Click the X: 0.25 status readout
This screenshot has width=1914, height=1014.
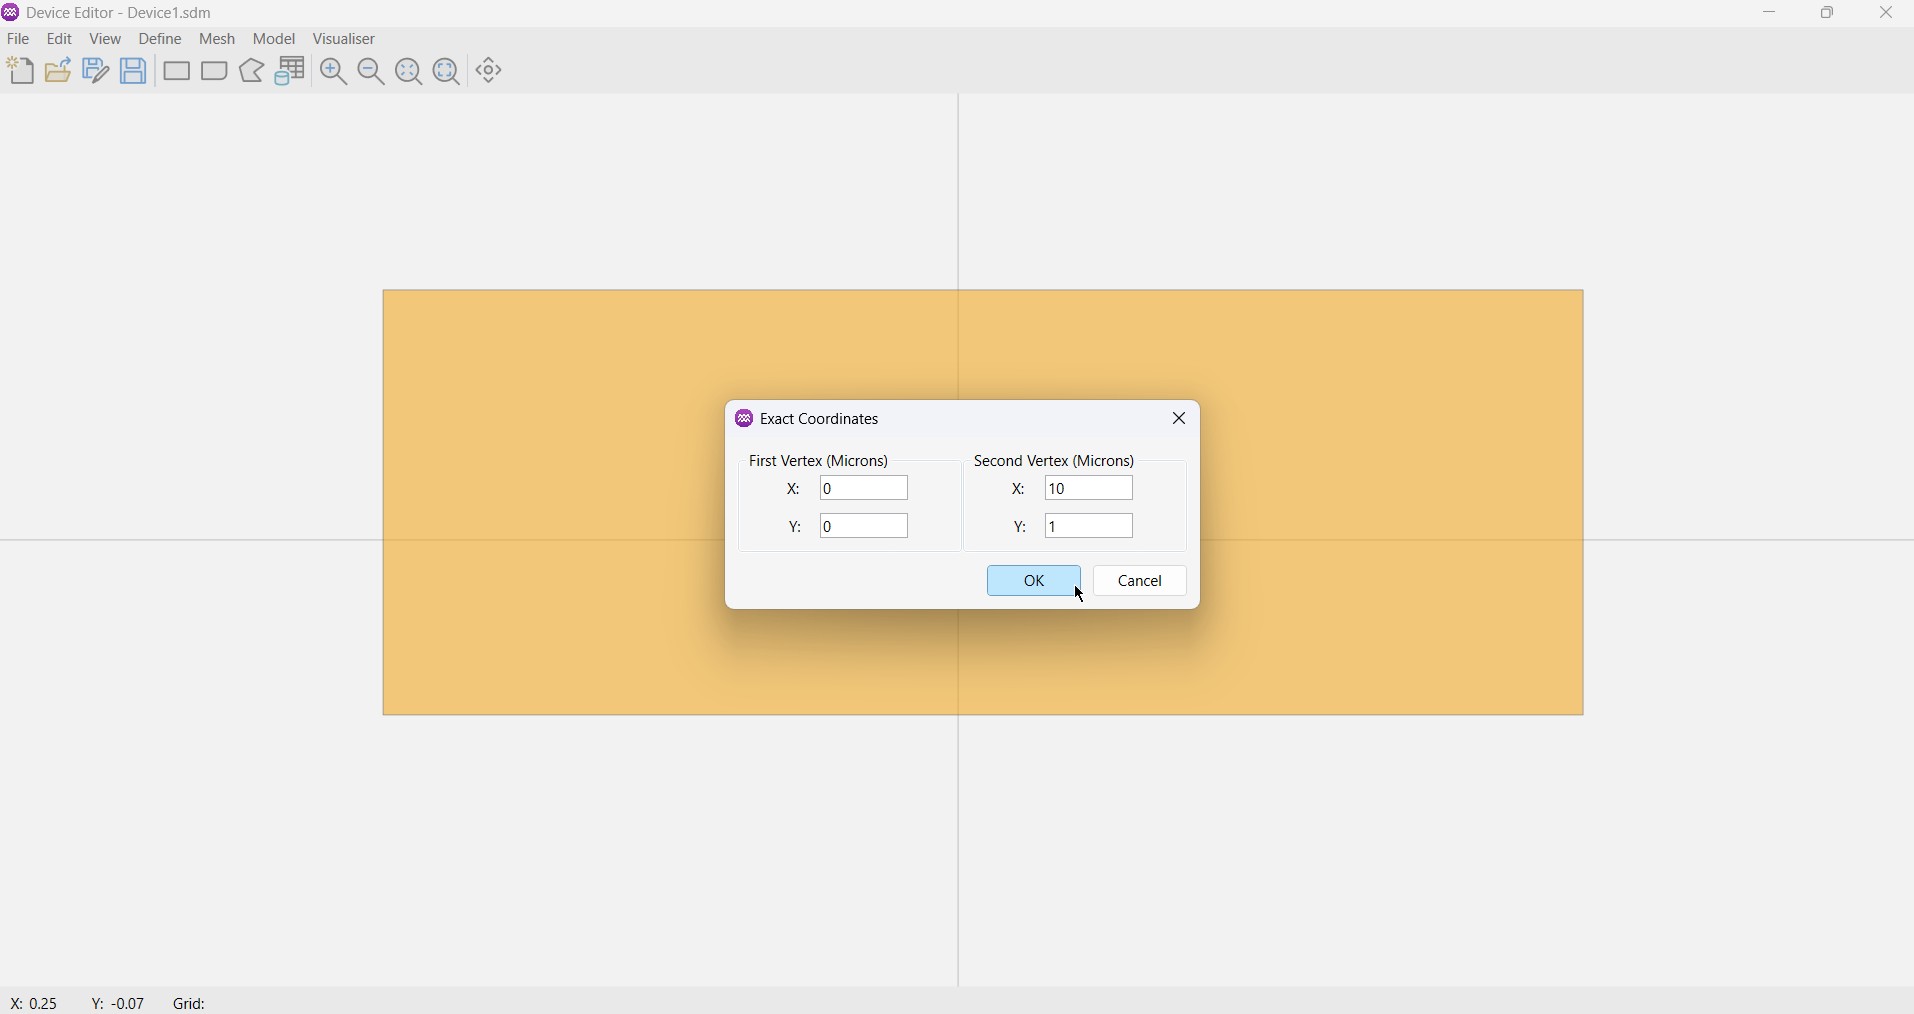(34, 1003)
